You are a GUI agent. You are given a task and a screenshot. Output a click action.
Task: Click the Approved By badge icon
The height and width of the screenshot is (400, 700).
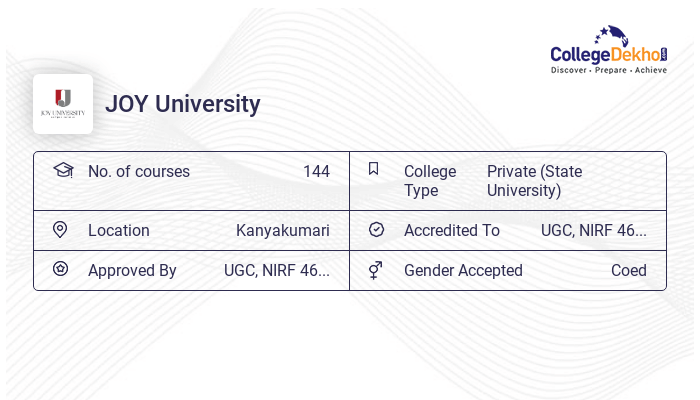[x=60, y=269]
